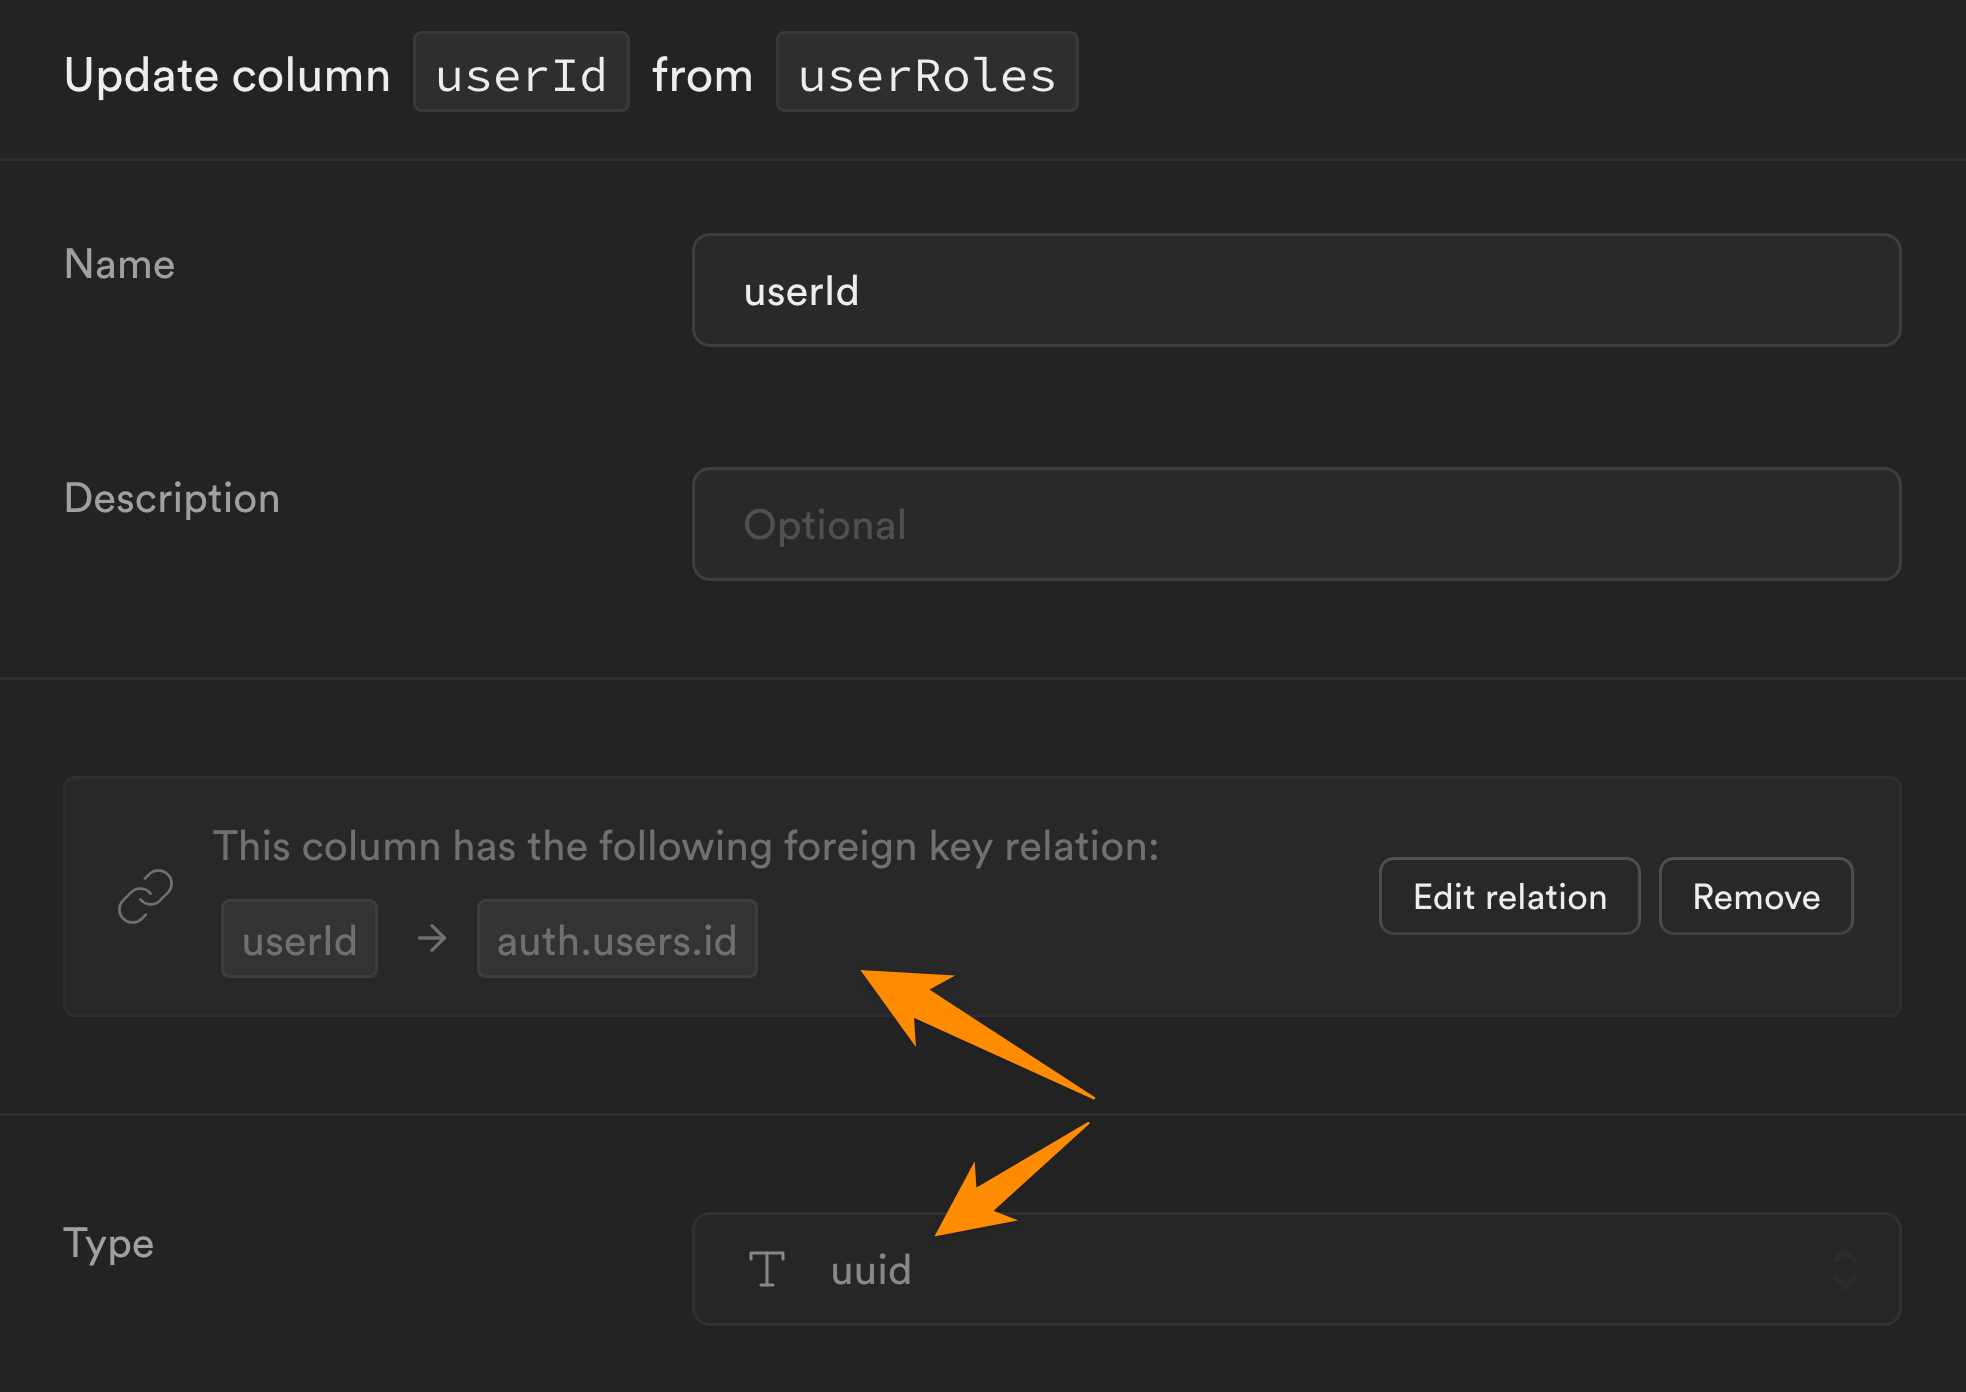Click the optional Description field

tap(1295, 523)
